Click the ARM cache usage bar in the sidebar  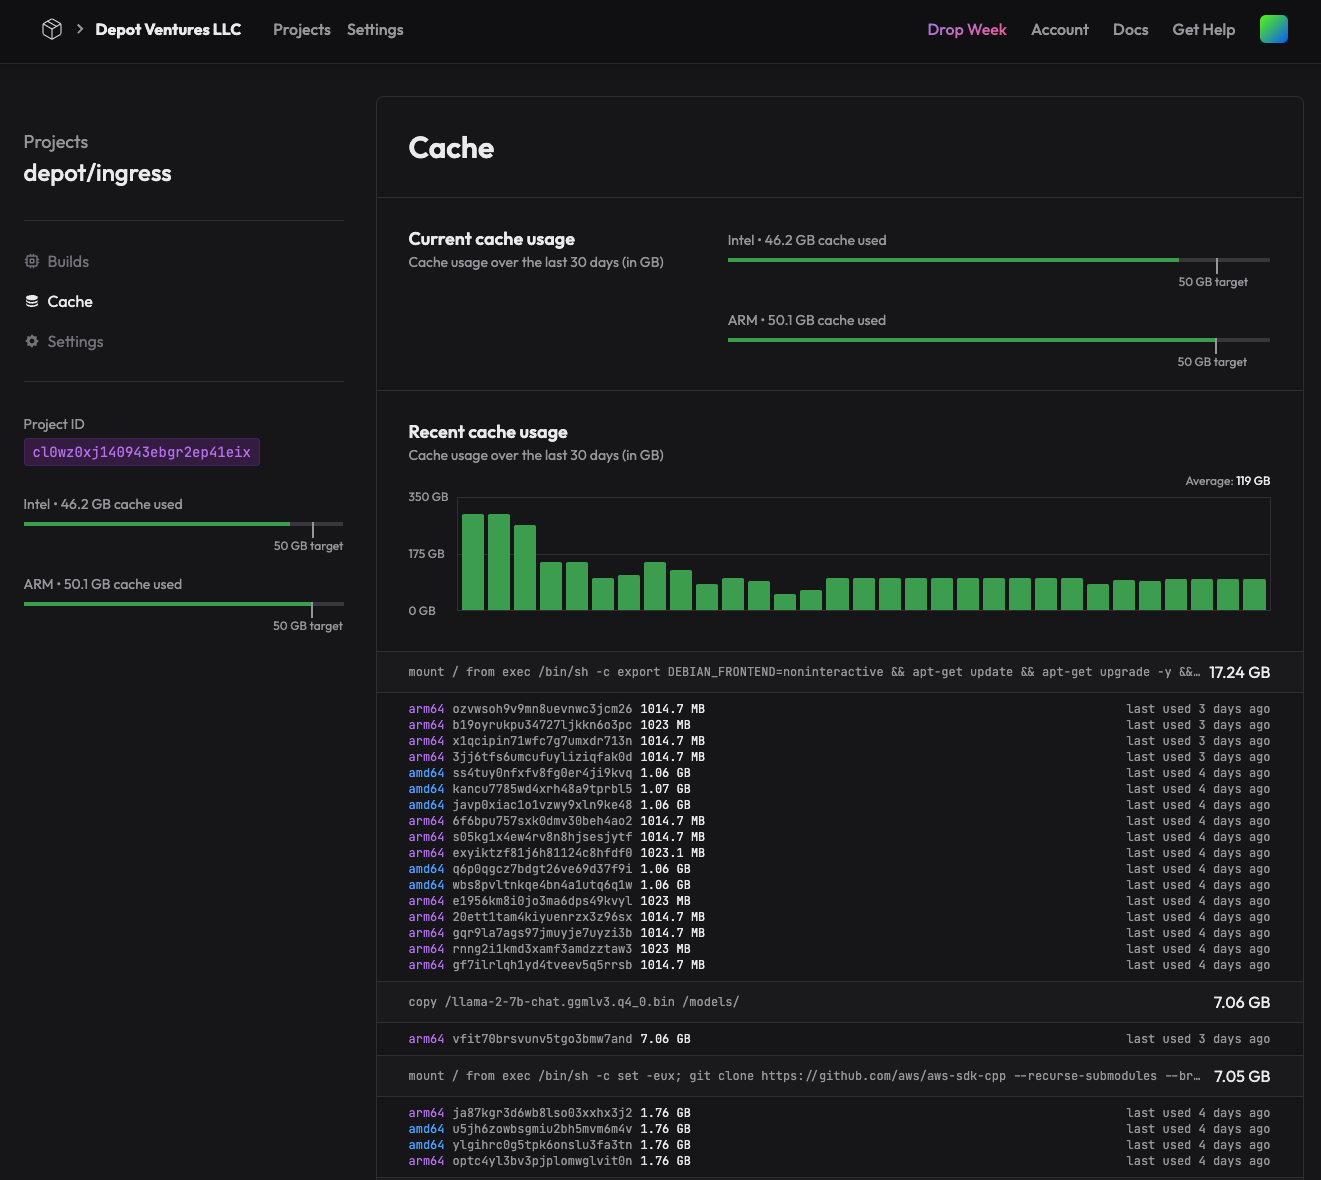(x=183, y=604)
